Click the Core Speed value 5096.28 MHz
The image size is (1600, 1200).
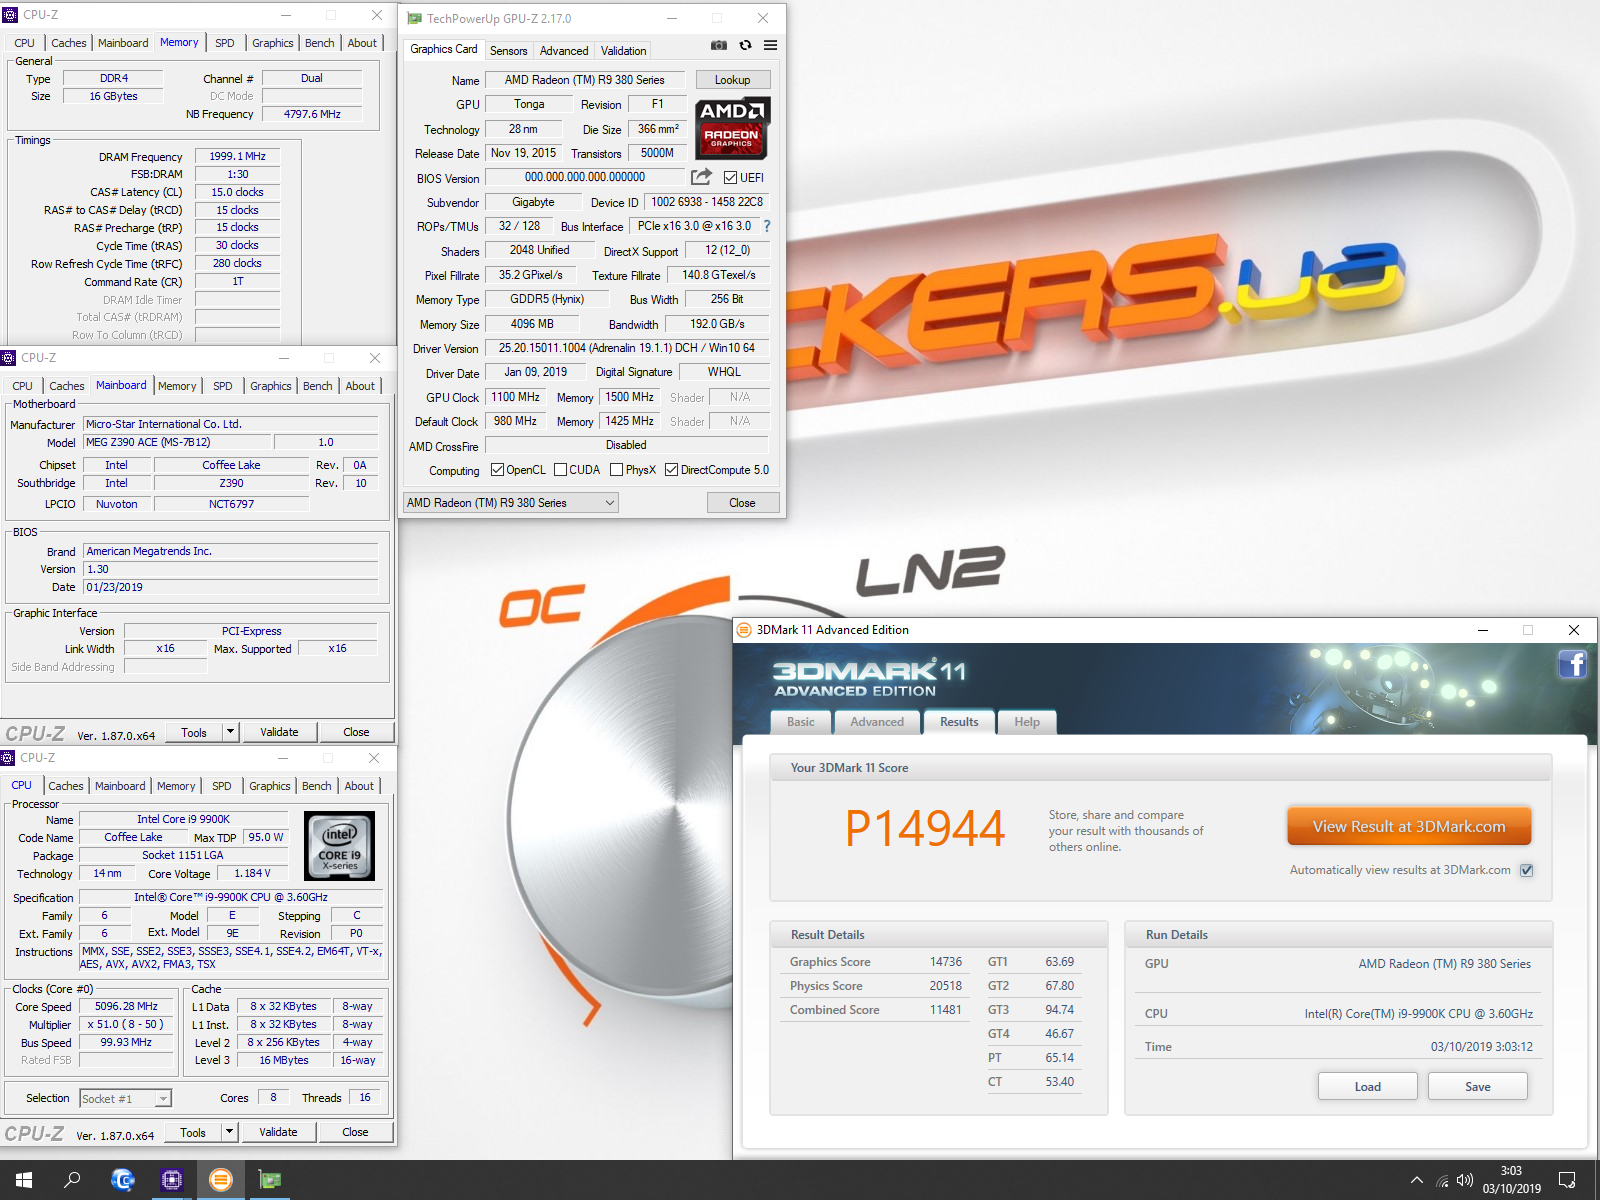(126, 1007)
